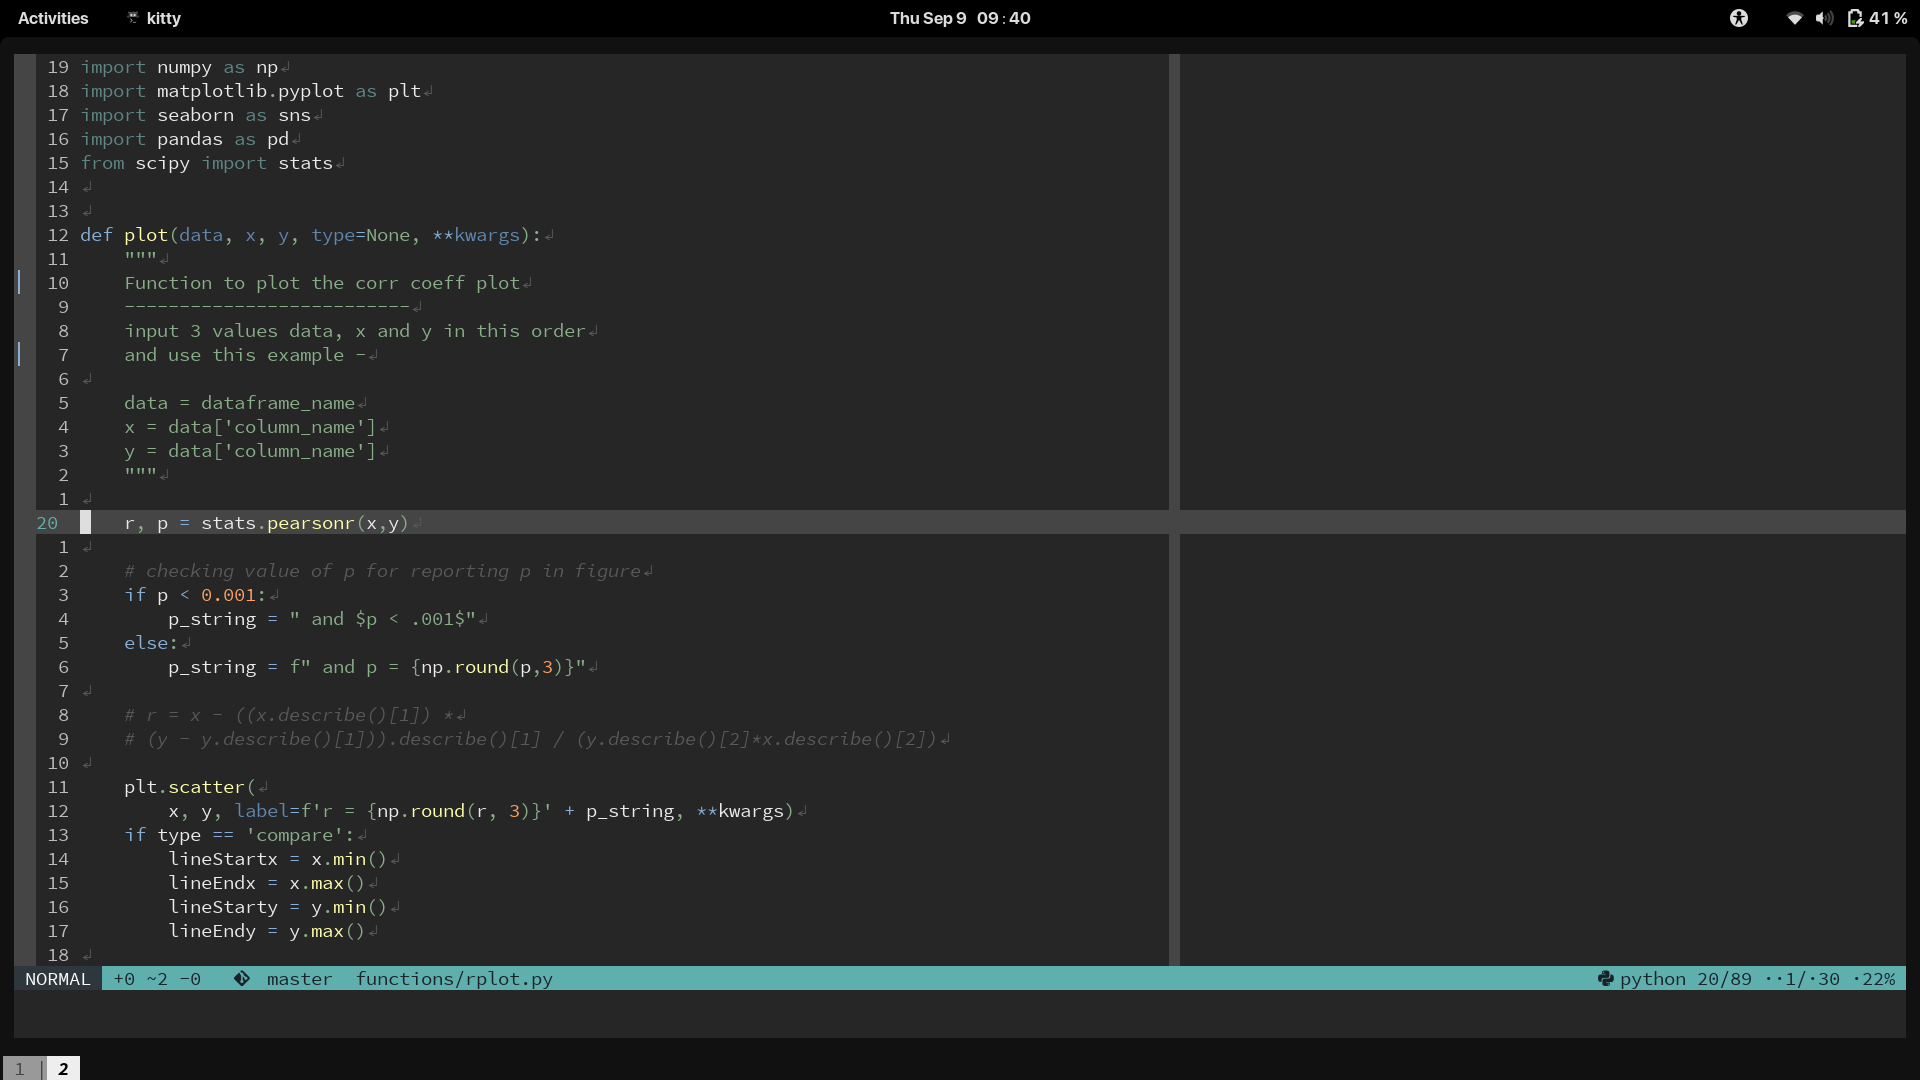This screenshot has width=1920, height=1080.
Task: Click the Python filetype icon in statusline
Action: pos(1605,979)
